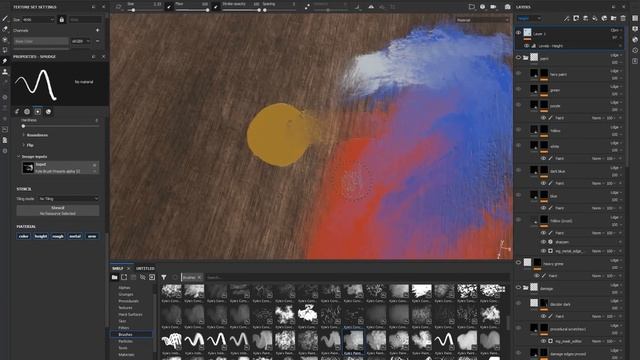Select the Polygon fill tool in left toolbar
Image resolution: width=640 pixels, height=360 pixels.
coord(5,50)
